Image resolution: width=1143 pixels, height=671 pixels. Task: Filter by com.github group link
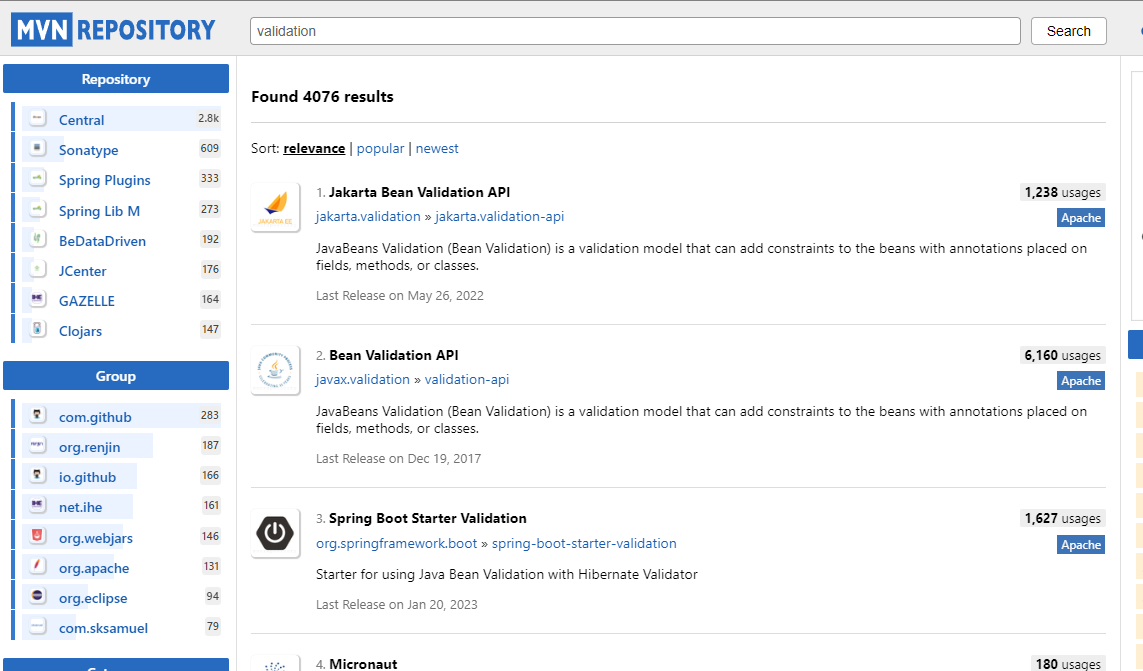pos(95,416)
